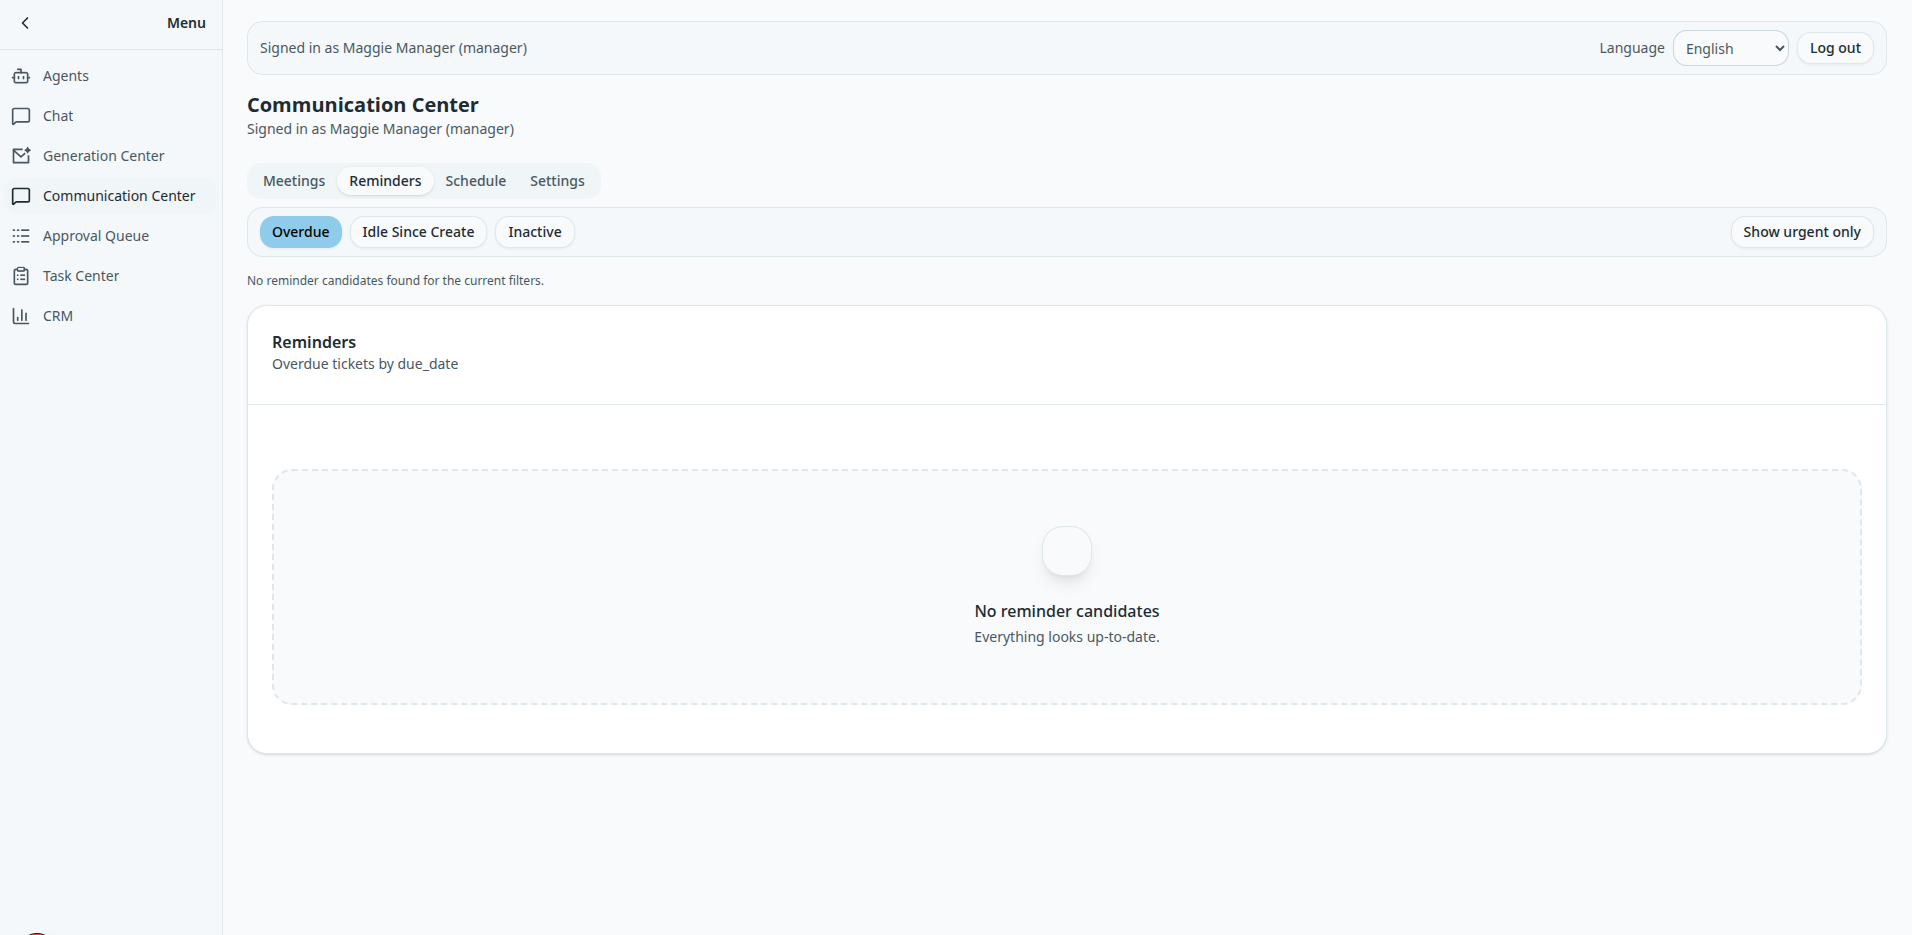1912x935 pixels.
Task: Click the CRM bar chart icon
Action: [x=21, y=316]
